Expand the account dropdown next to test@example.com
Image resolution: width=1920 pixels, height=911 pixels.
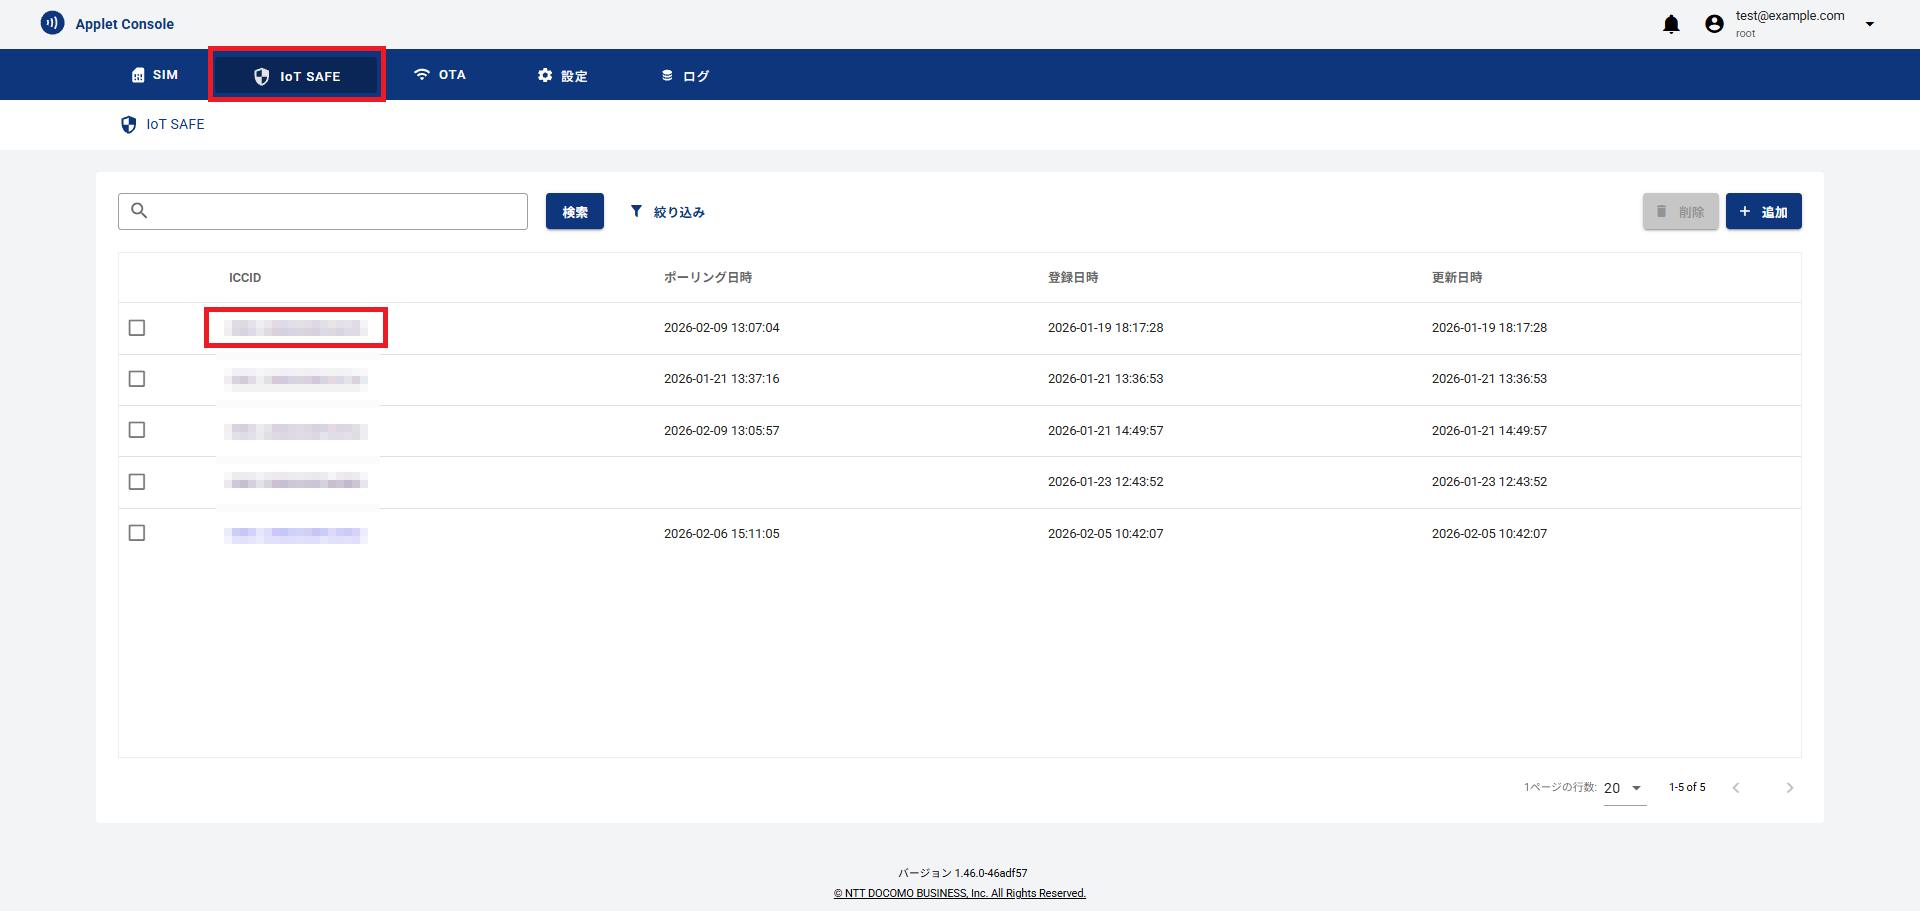pos(1870,23)
